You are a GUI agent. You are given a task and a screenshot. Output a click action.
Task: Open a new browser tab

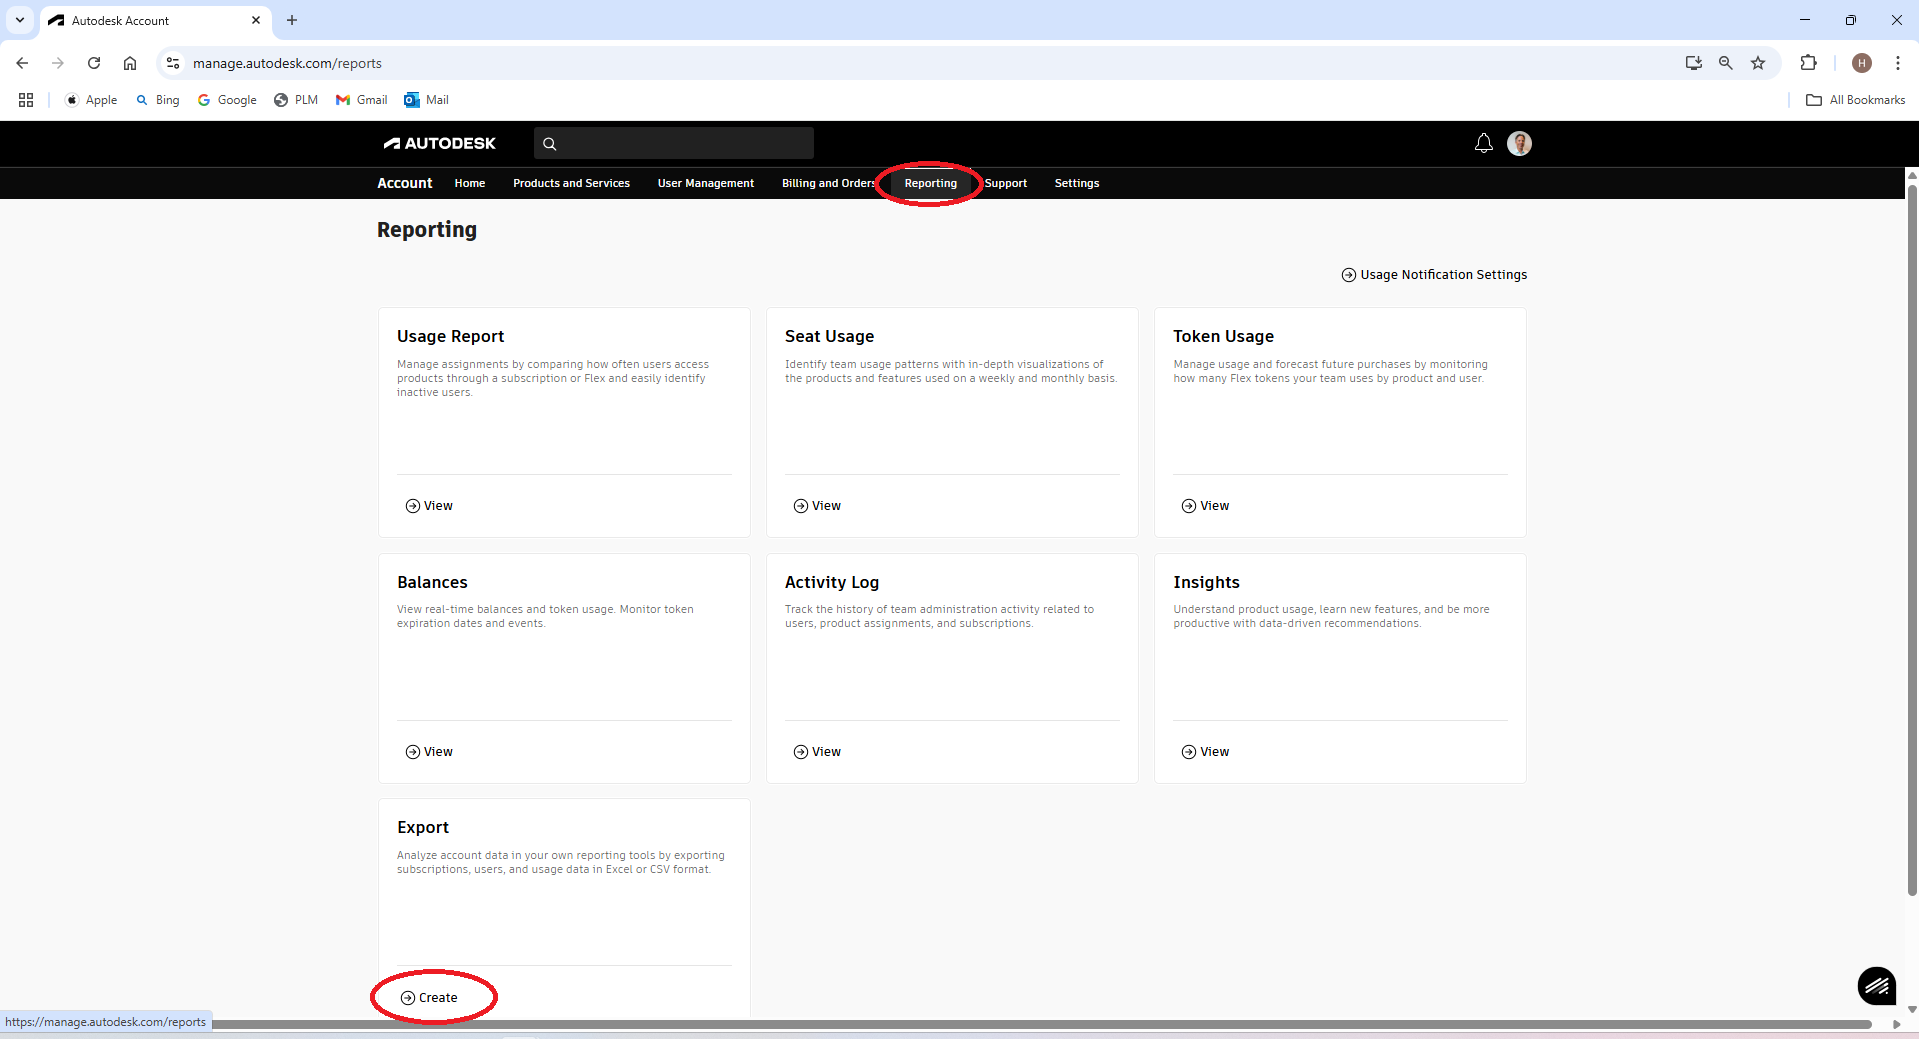(292, 20)
